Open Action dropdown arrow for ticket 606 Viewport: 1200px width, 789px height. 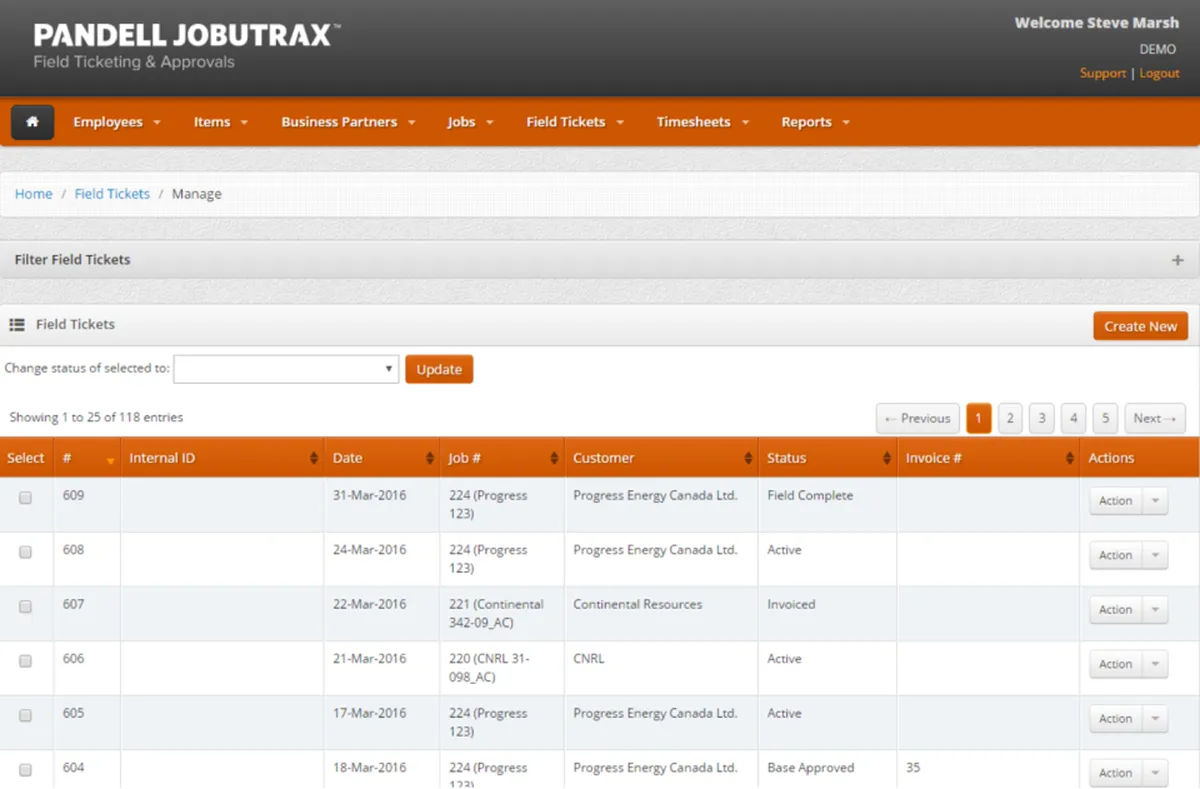point(1155,664)
